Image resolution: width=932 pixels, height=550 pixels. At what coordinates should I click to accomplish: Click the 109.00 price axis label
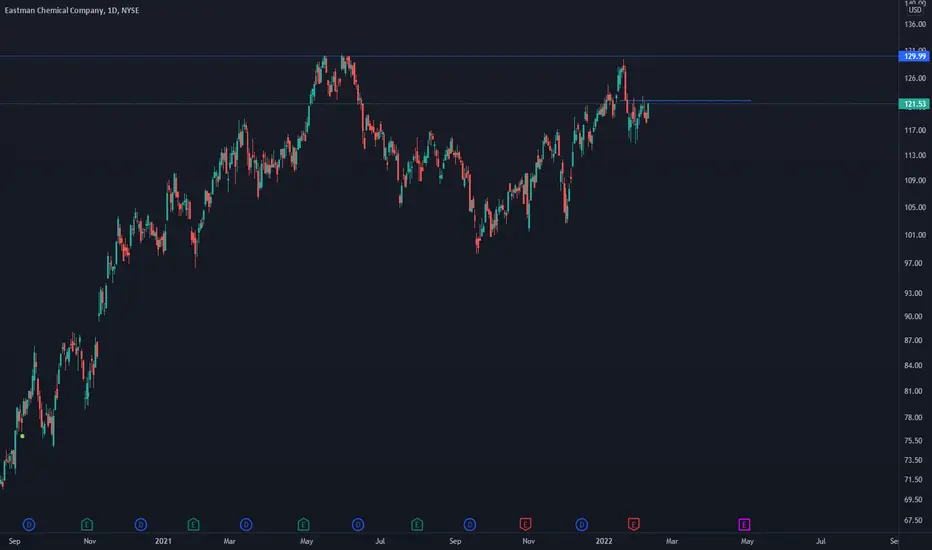point(915,181)
